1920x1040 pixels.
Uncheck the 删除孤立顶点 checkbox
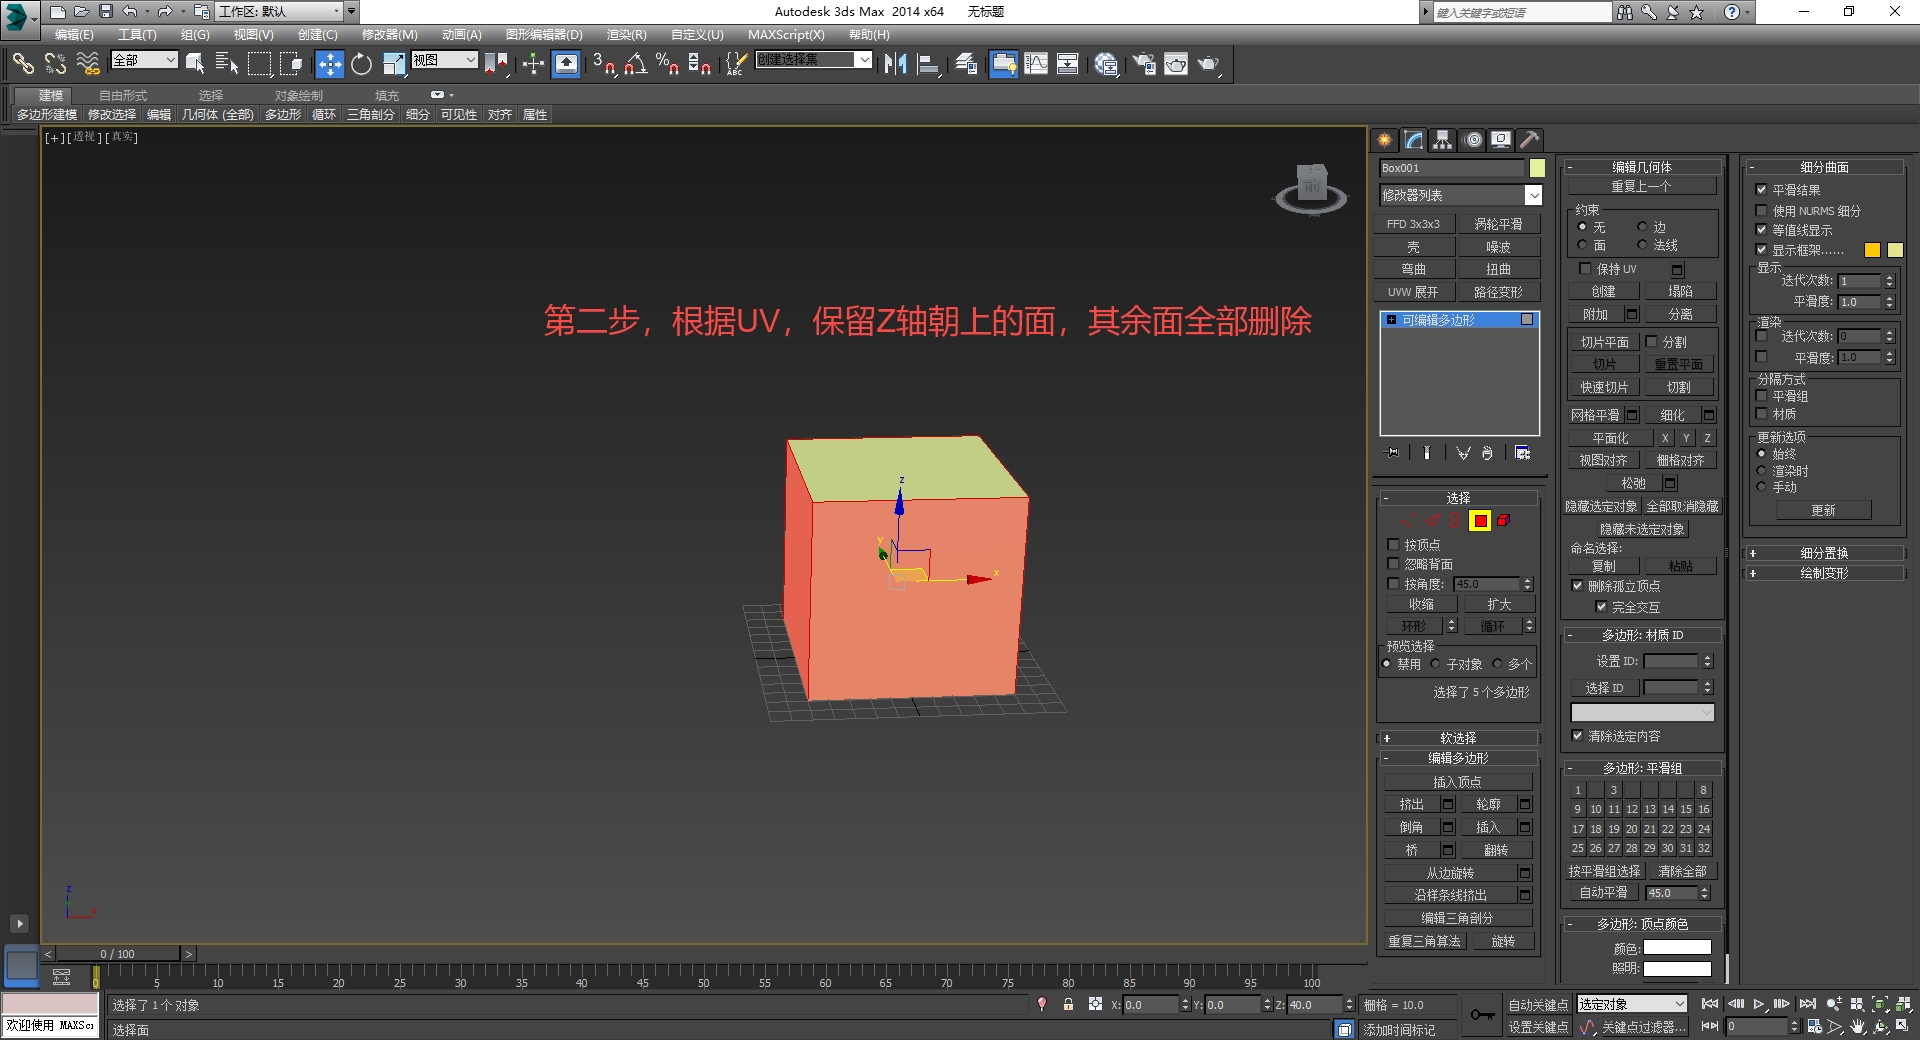click(x=1577, y=586)
